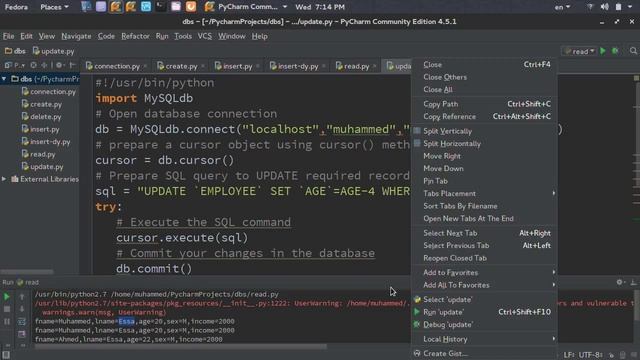Click the Run panel pause output icon
This screenshot has width=640, height=360.
coord(7,322)
